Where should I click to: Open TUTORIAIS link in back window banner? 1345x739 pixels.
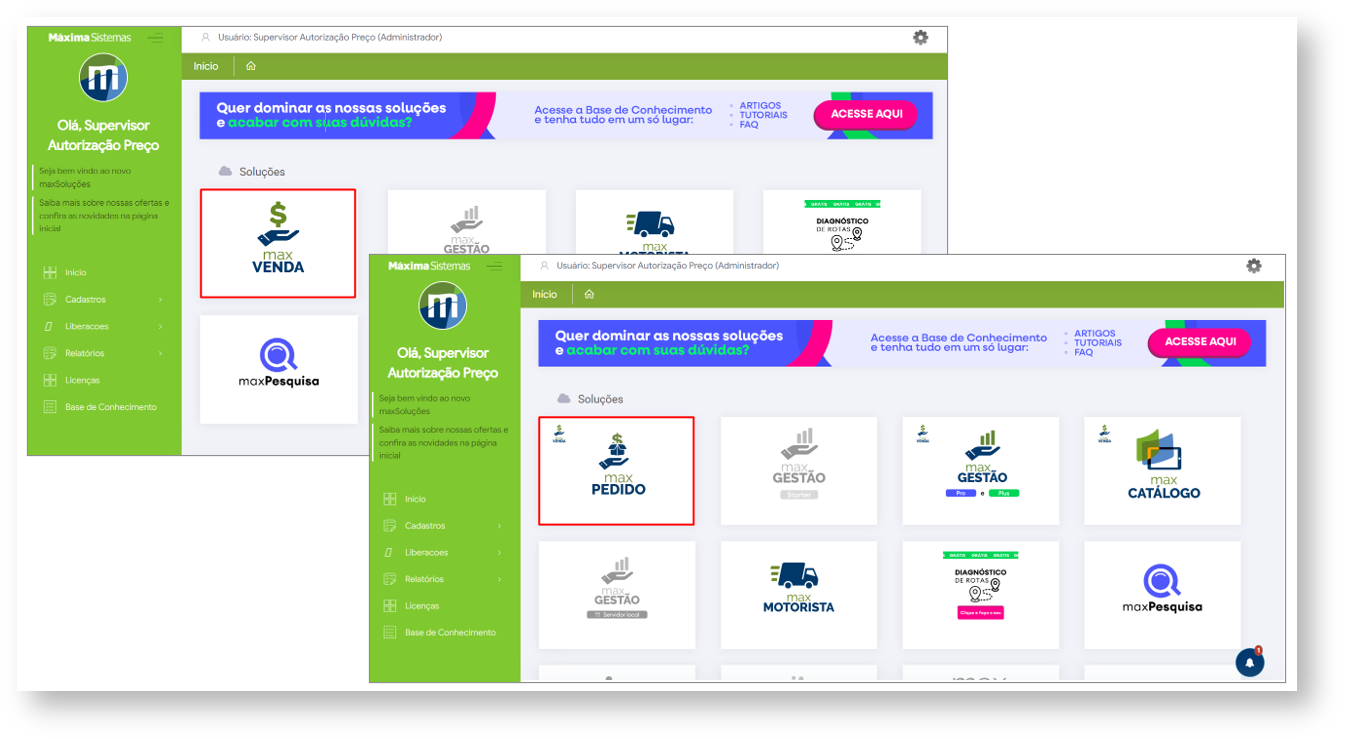pos(763,115)
